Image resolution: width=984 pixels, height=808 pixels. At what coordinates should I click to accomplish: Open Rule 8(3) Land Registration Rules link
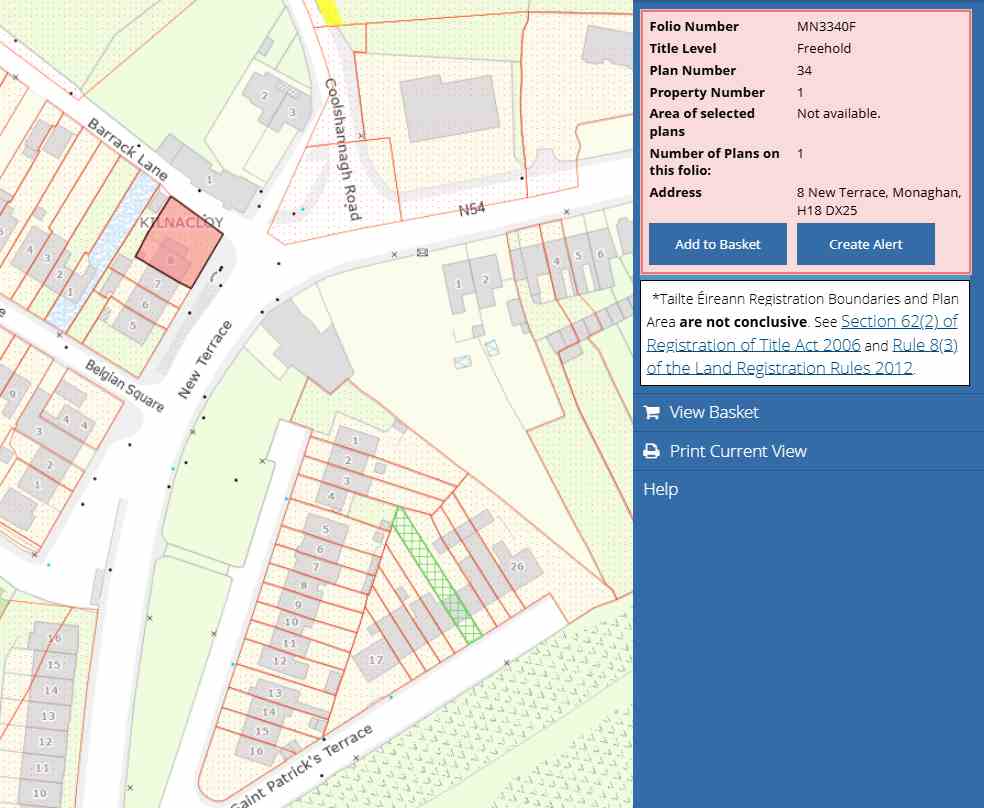coord(780,367)
